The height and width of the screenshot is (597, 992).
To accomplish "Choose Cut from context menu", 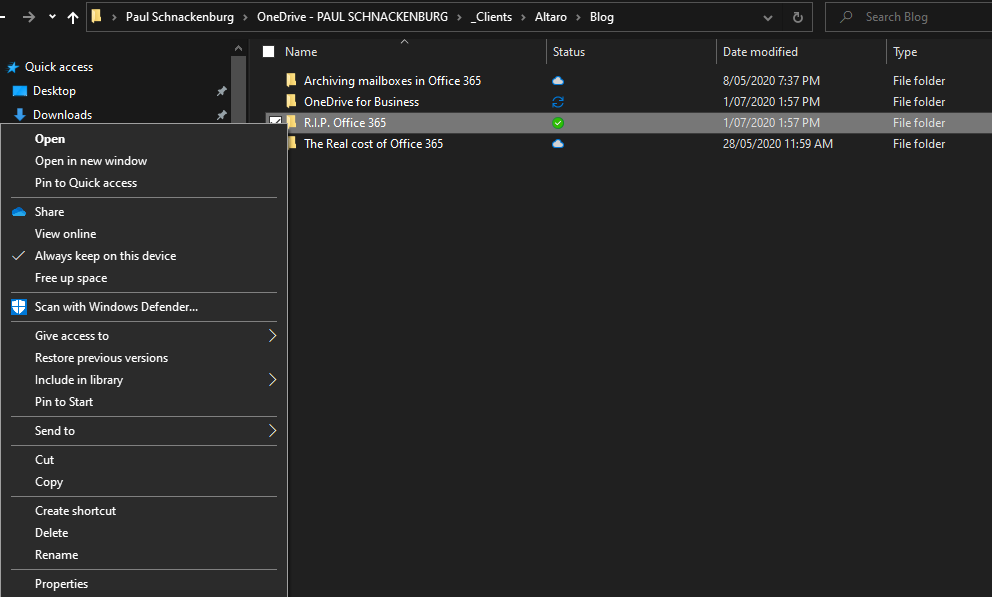I will [44, 460].
